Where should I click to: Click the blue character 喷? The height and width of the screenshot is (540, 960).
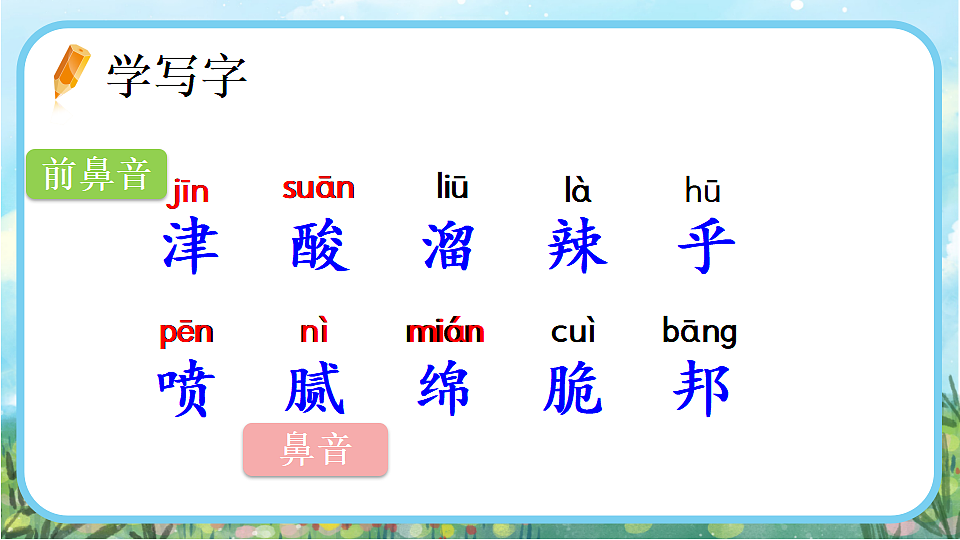(187, 389)
